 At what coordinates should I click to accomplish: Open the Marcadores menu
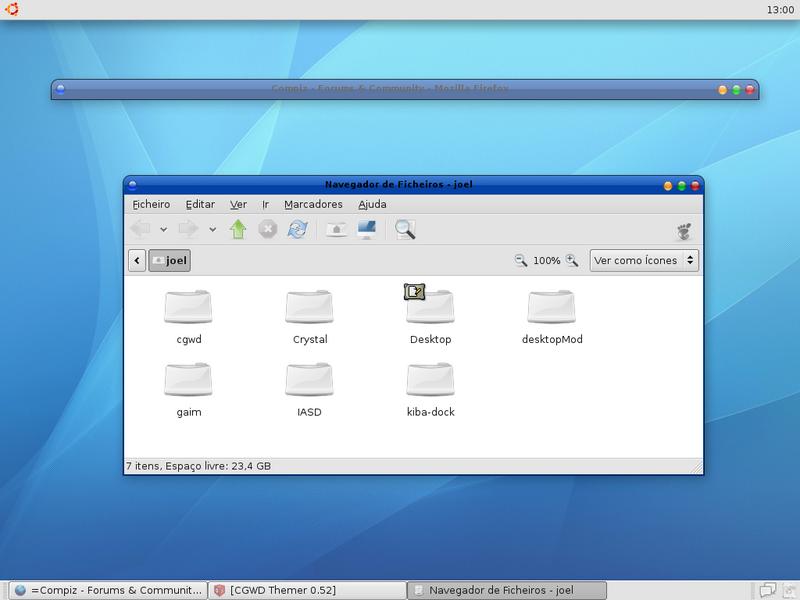pos(313,205)
